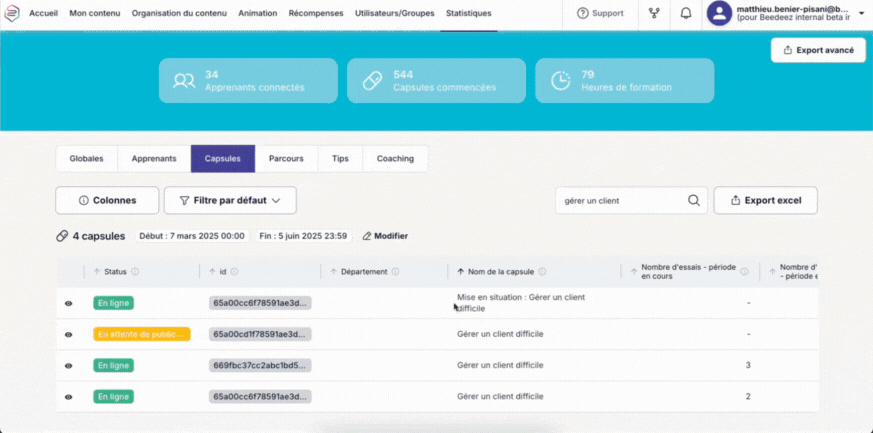This screenshot has height=433, width=873.
Task: Open the Colonnes selector
Action: 107,200
